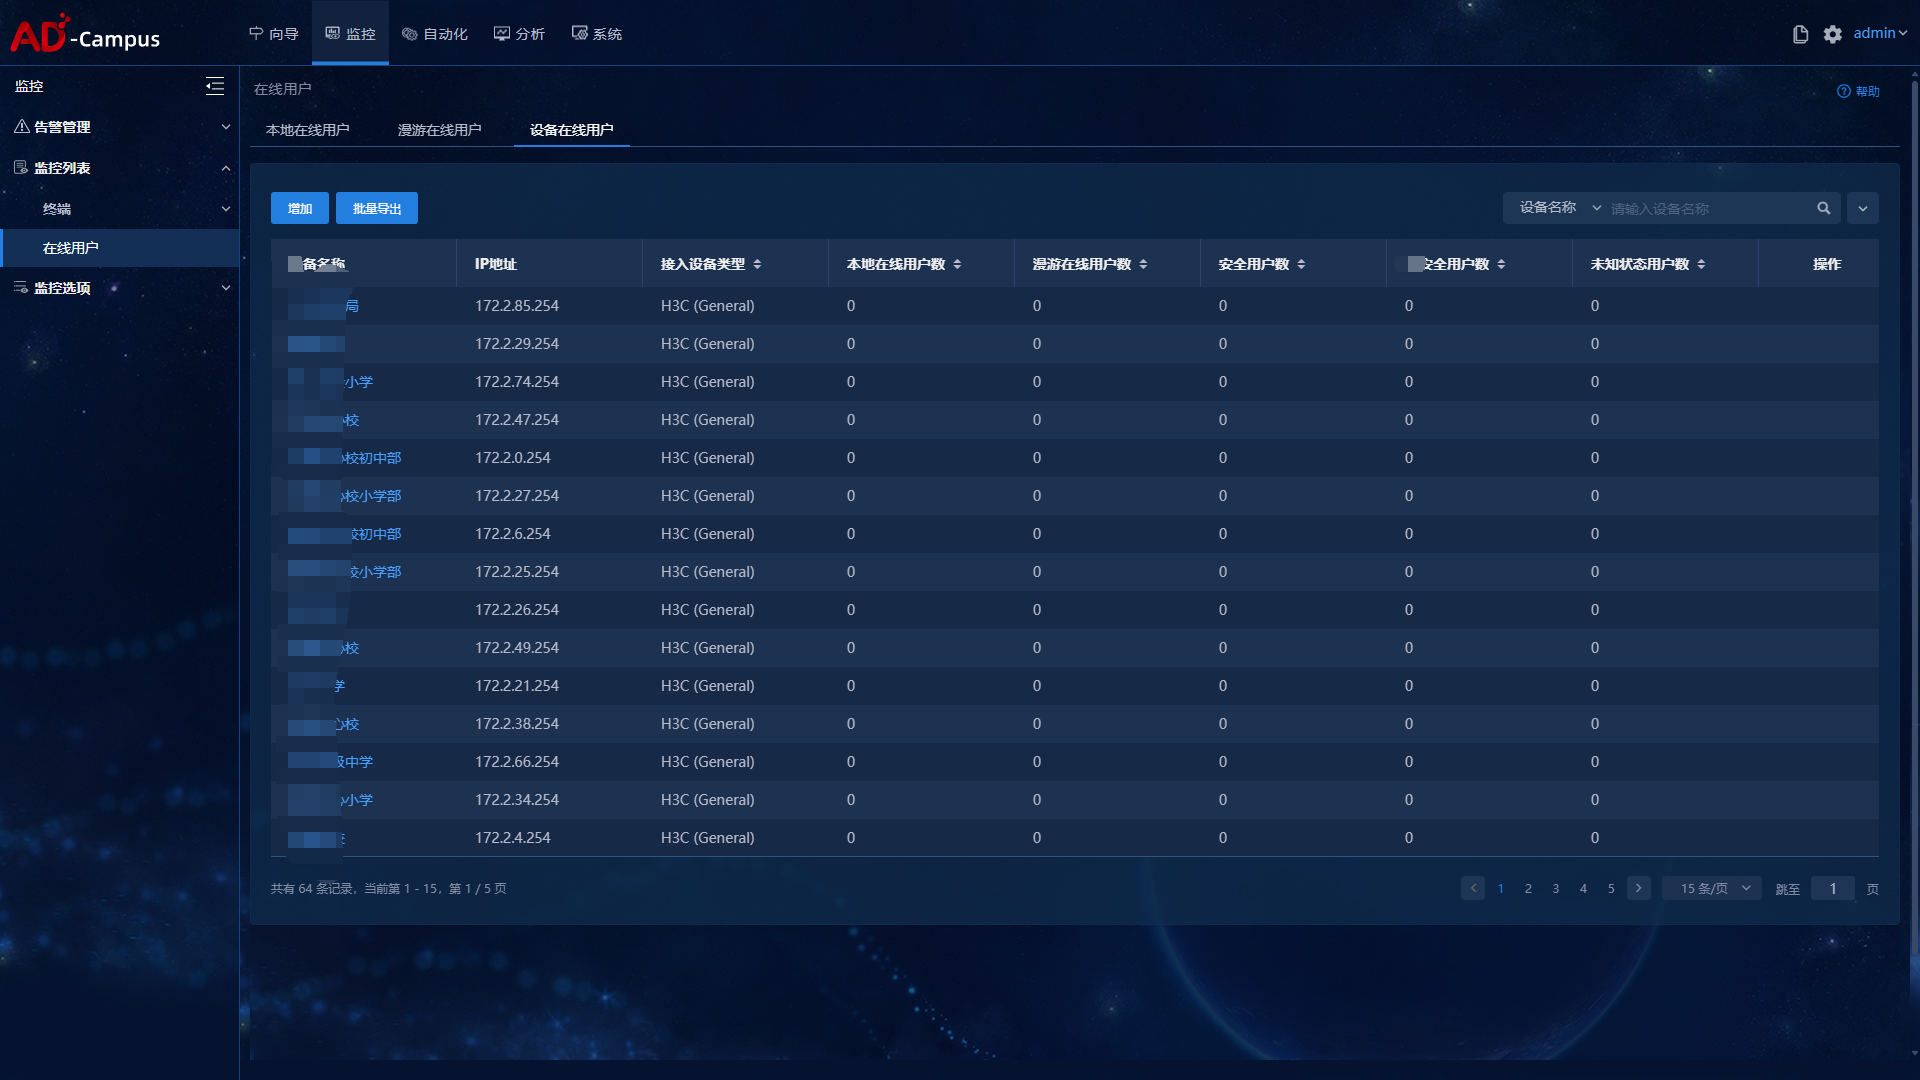Open the settings gear icon
Viewport: 1920px width, 1080px height.
tap(1832, 34)
